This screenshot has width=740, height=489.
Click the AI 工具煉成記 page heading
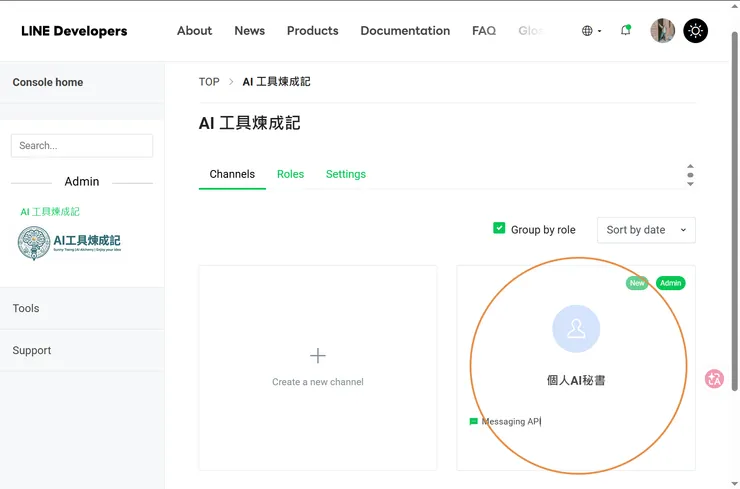(x=249, y=123)
